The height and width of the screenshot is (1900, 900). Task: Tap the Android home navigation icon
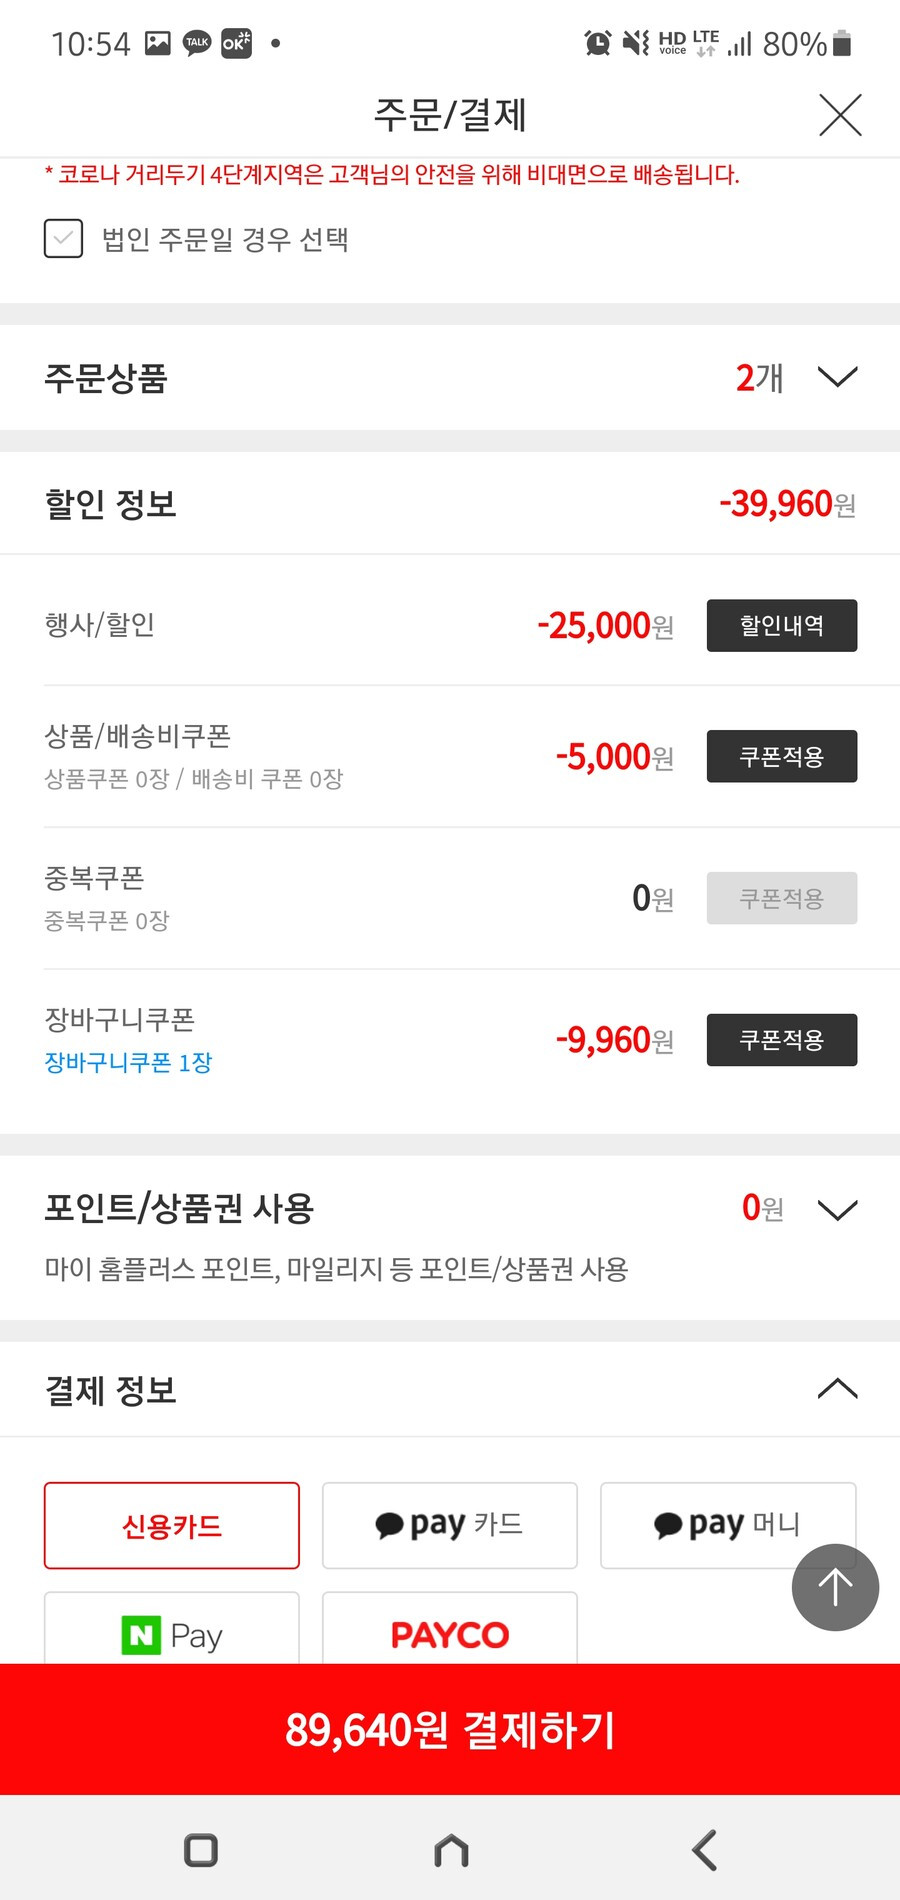(451, 1850)
